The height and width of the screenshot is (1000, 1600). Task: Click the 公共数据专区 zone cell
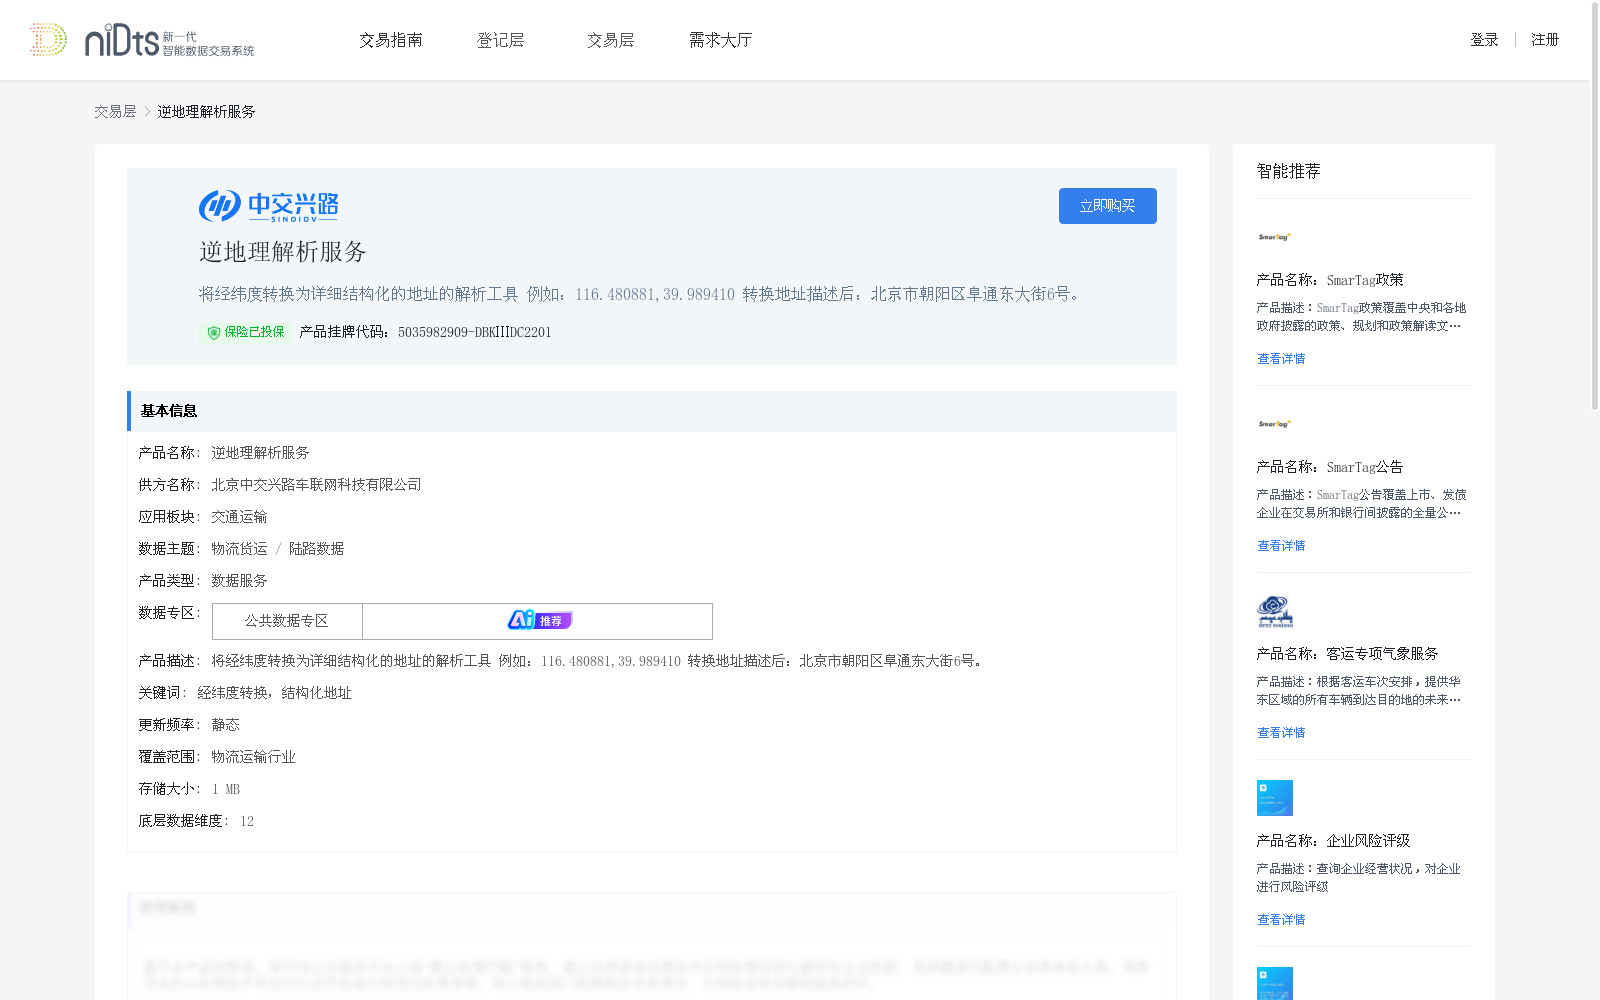(x=287, y=621)
